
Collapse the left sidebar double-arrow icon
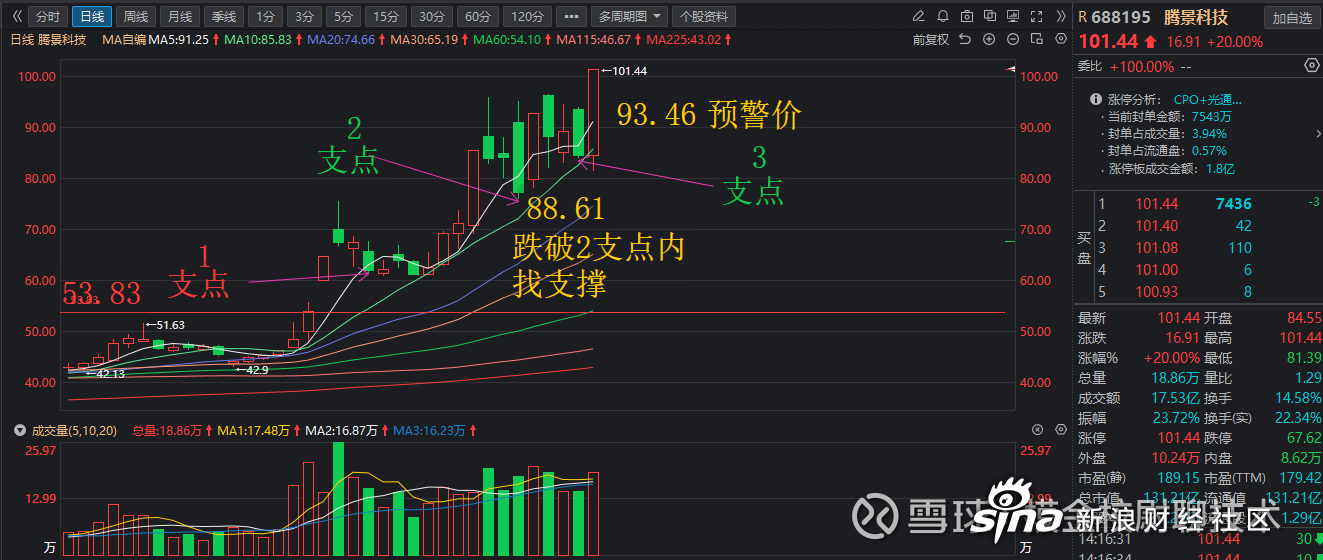pos(16,17)
